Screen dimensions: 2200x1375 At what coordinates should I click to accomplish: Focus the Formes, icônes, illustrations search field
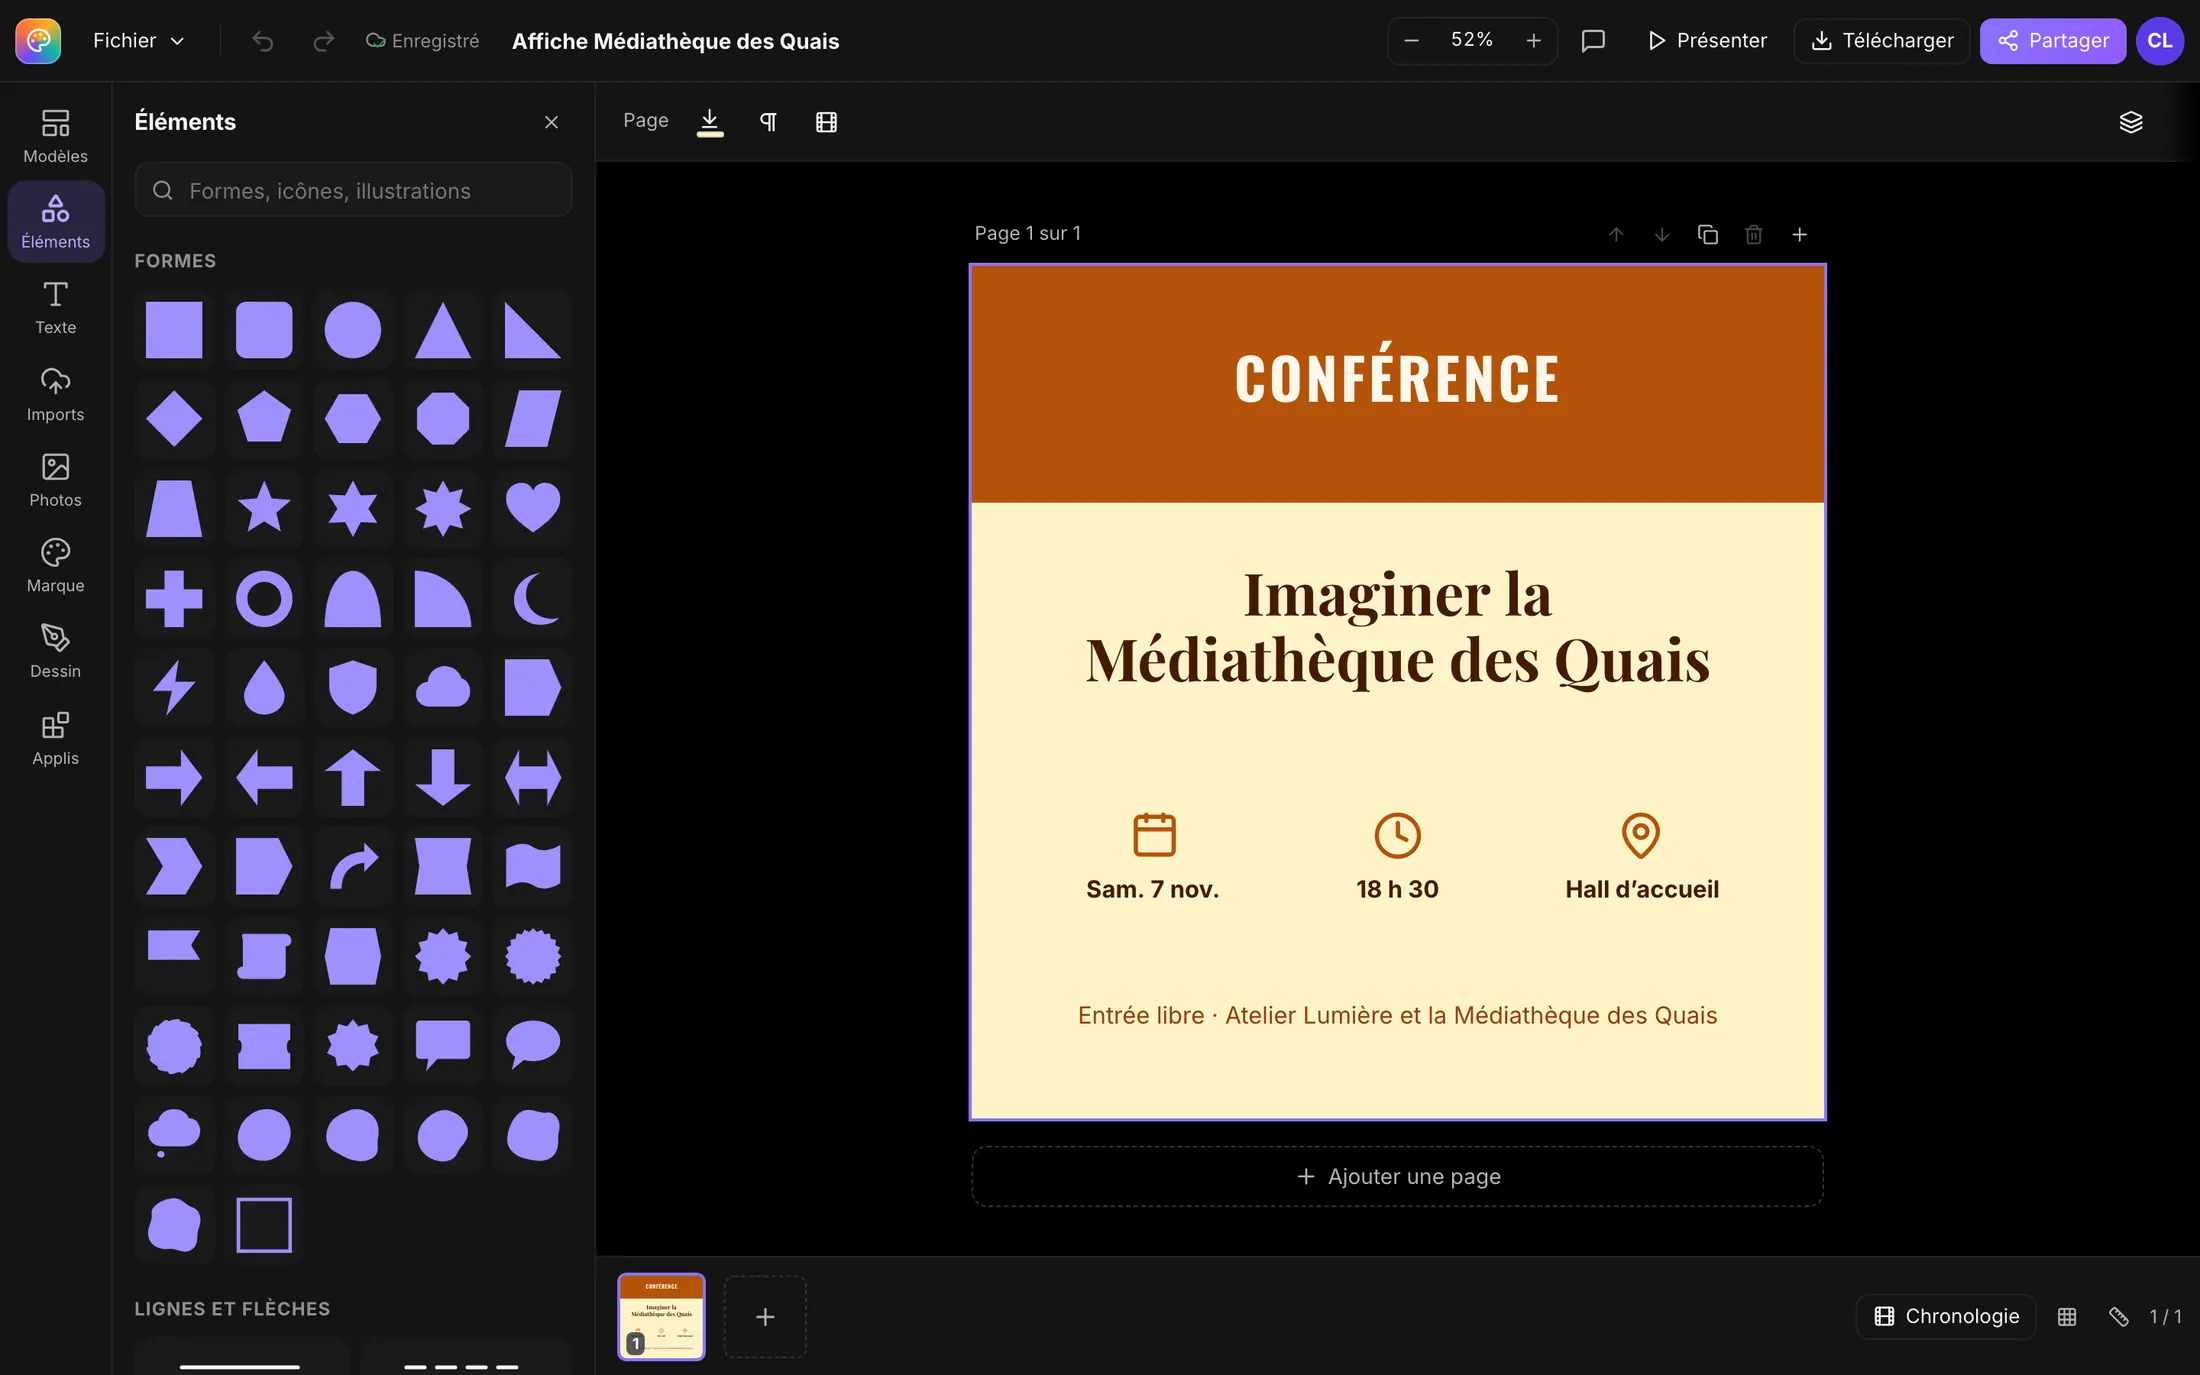pos(353,190)
